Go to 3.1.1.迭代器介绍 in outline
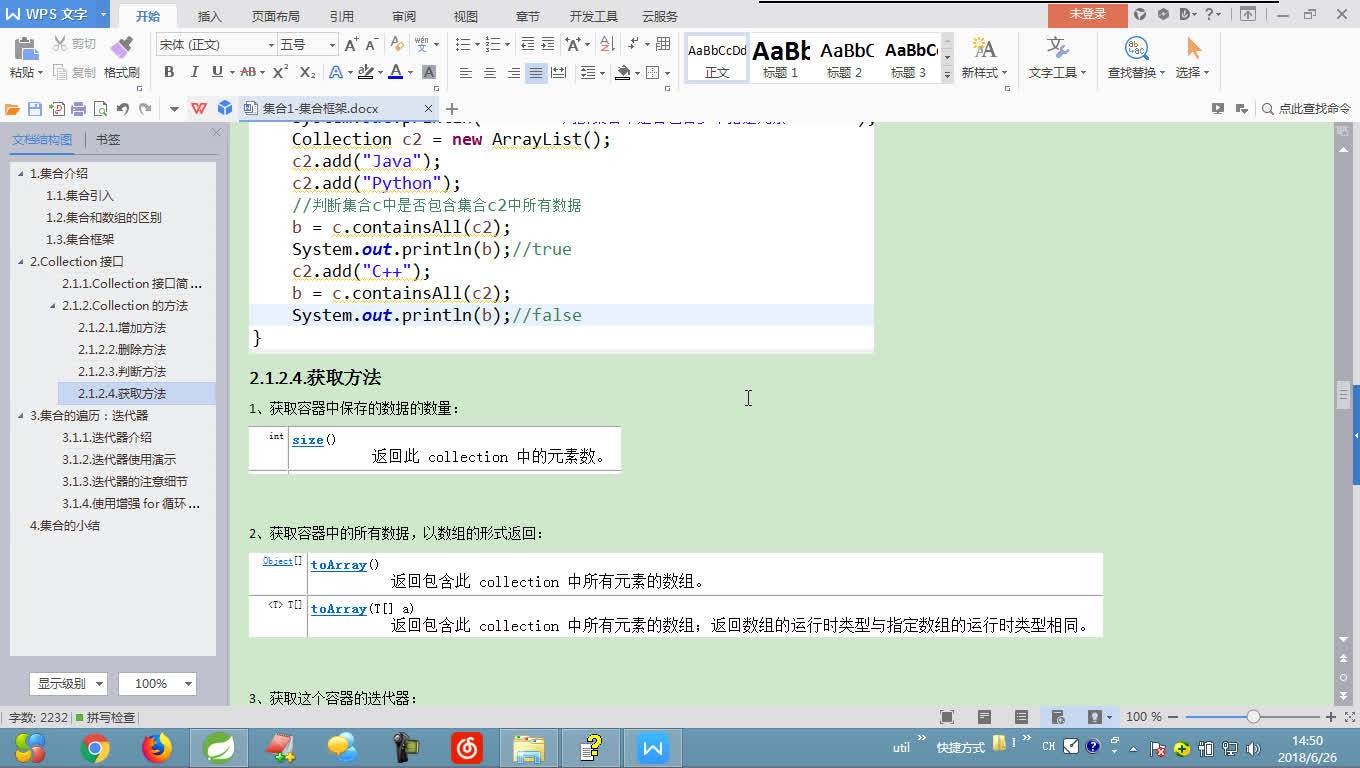Screen dimensions: 1360x768 pyautogui.click(x=107, y=438)
